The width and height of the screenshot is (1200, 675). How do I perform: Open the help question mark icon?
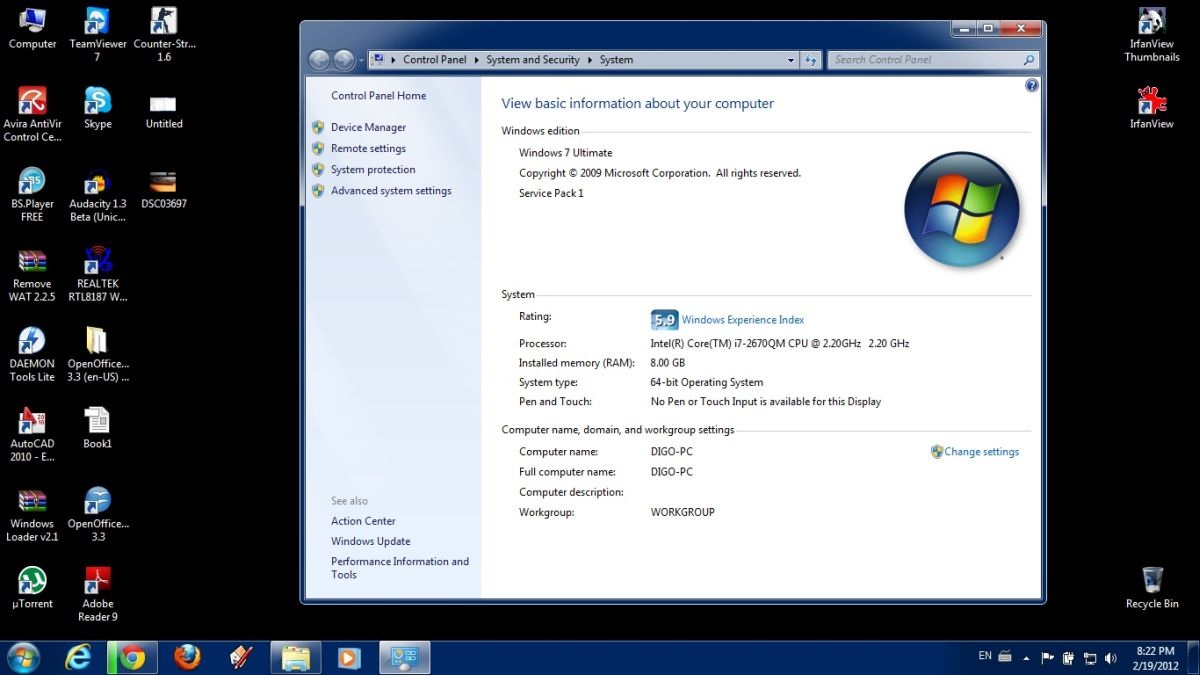pos(1032,86)
